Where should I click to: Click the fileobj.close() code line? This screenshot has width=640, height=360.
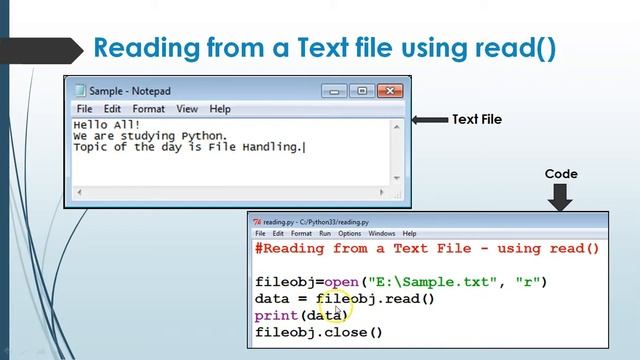pyautogui.click(x=319, y=332)
